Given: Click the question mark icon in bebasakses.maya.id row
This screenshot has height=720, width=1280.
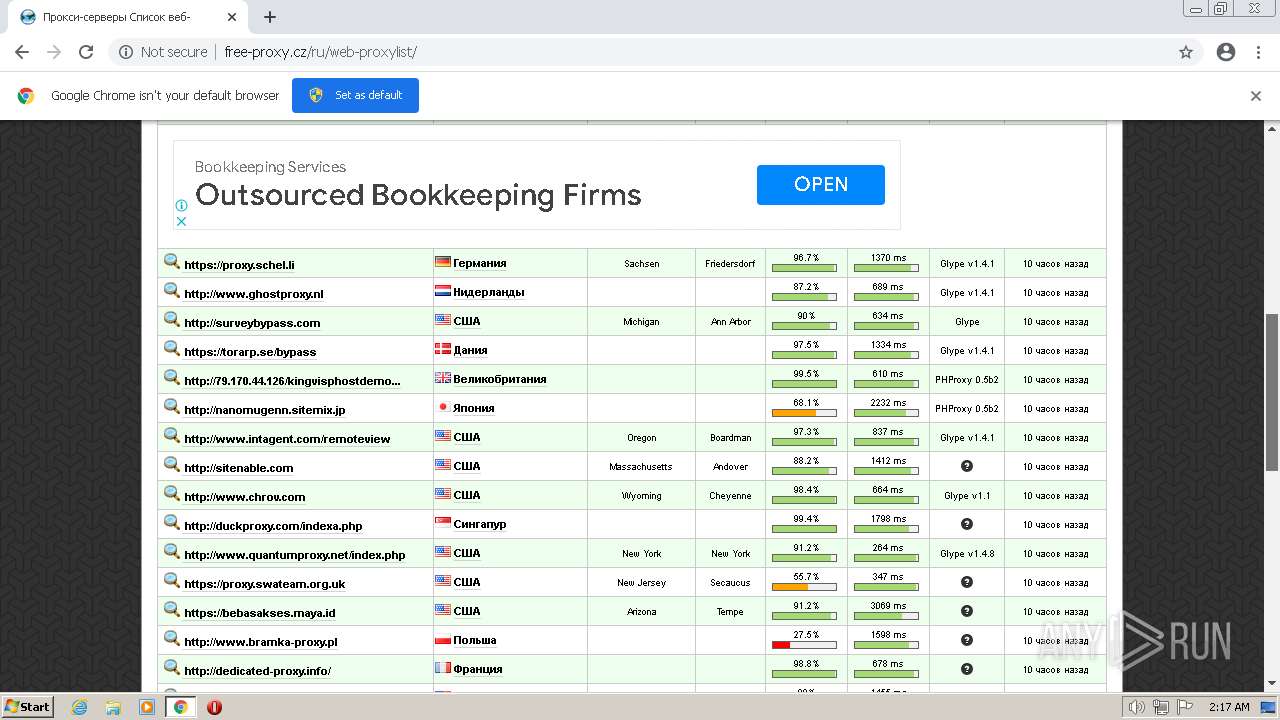Looking at the screenshot, I should click(967, 611).
